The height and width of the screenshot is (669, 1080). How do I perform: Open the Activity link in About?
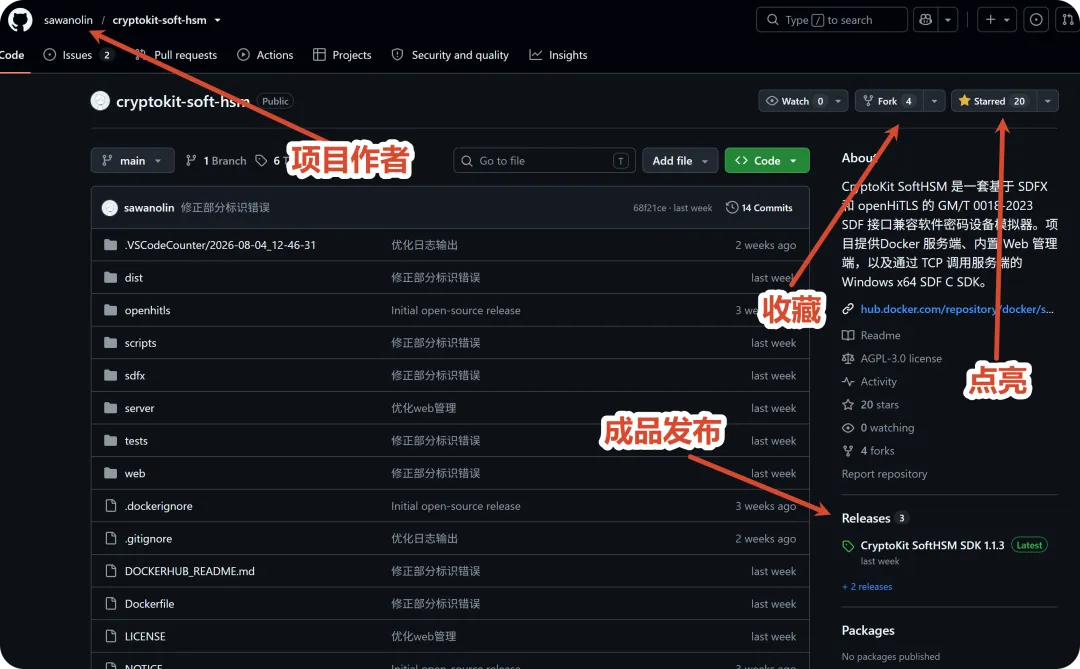tap(878, 382)
